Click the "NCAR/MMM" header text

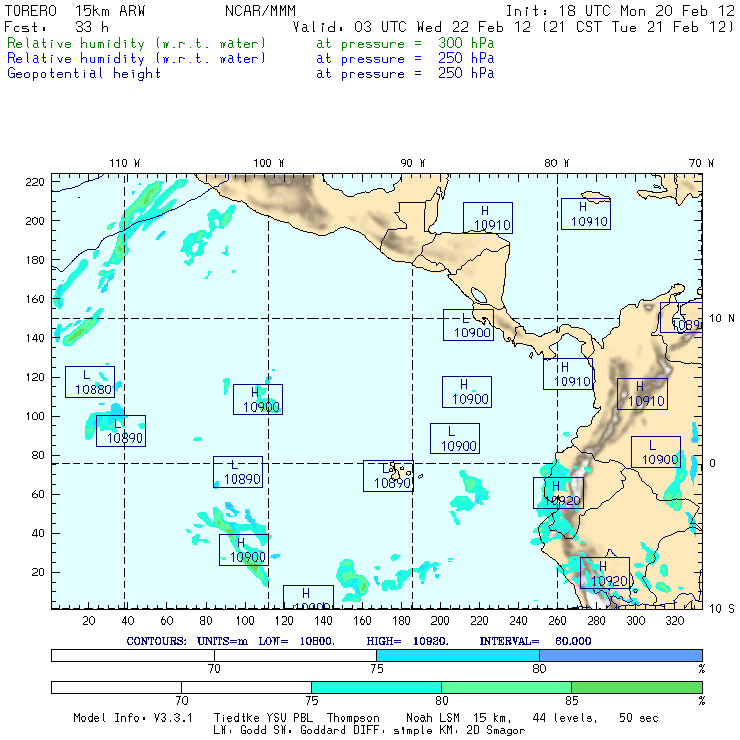[261, 11]
